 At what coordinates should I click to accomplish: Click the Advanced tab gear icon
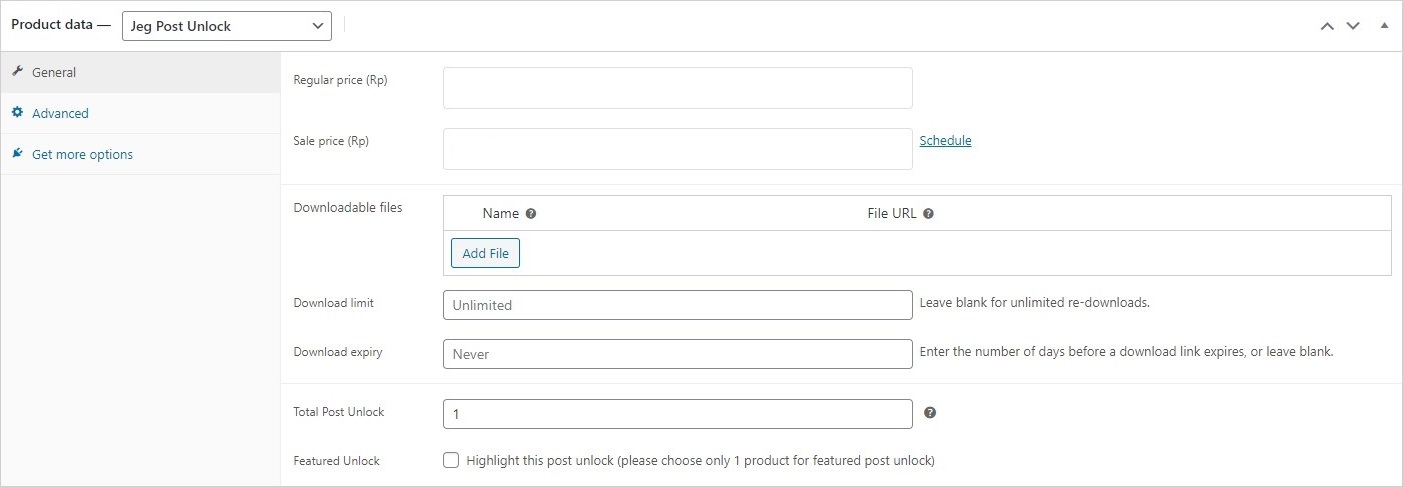point(17,113)
